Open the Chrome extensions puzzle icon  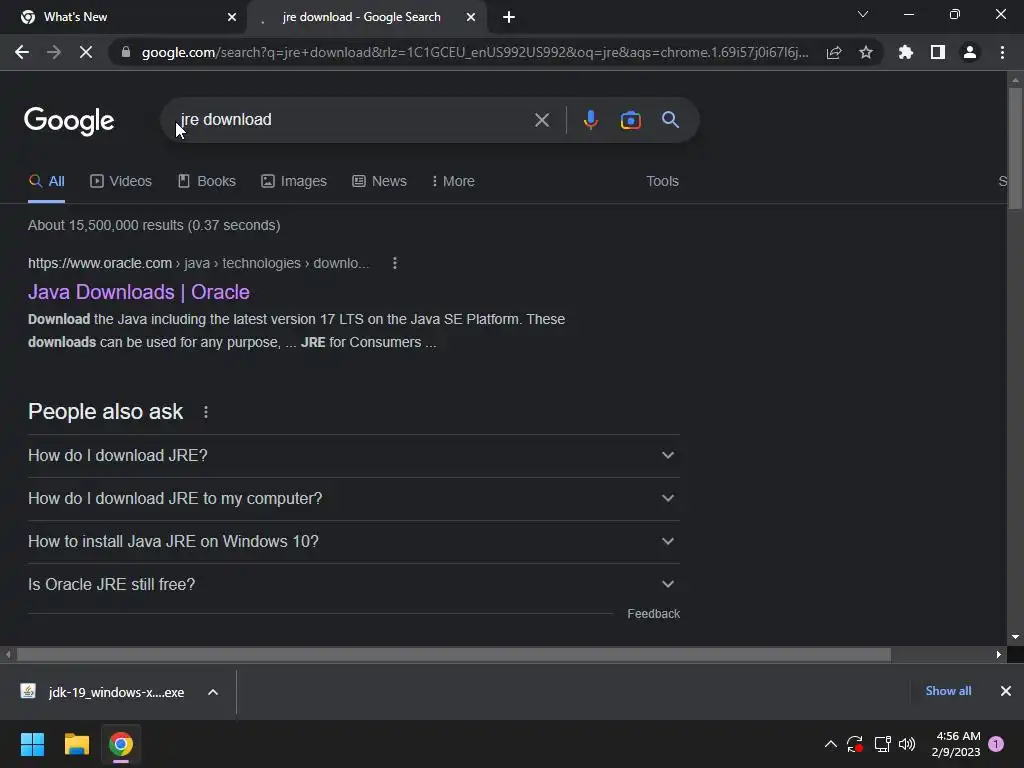906,52
